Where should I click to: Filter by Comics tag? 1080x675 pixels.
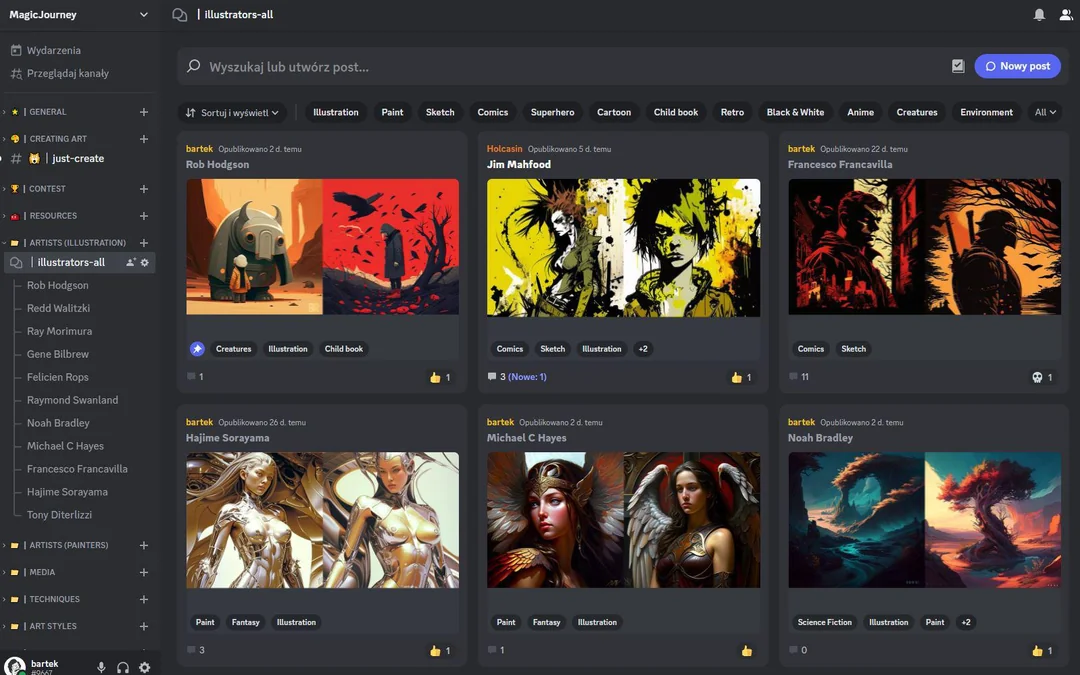point(492,112)
